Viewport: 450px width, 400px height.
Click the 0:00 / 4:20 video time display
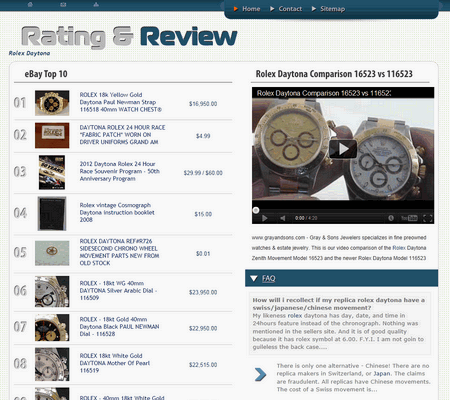tap(306, 218)
